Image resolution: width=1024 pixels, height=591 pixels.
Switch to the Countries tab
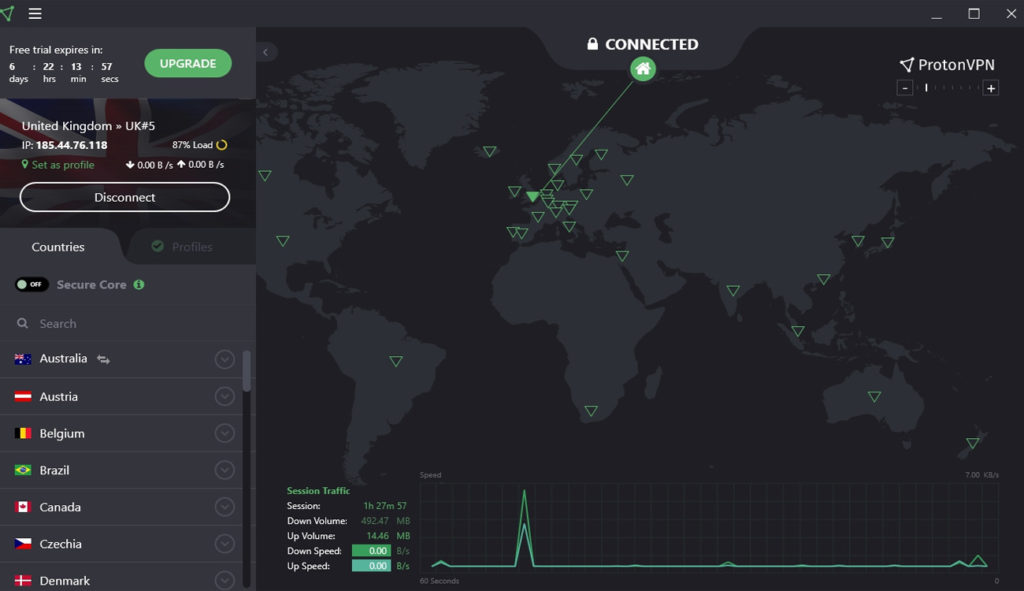coord(58,247)
